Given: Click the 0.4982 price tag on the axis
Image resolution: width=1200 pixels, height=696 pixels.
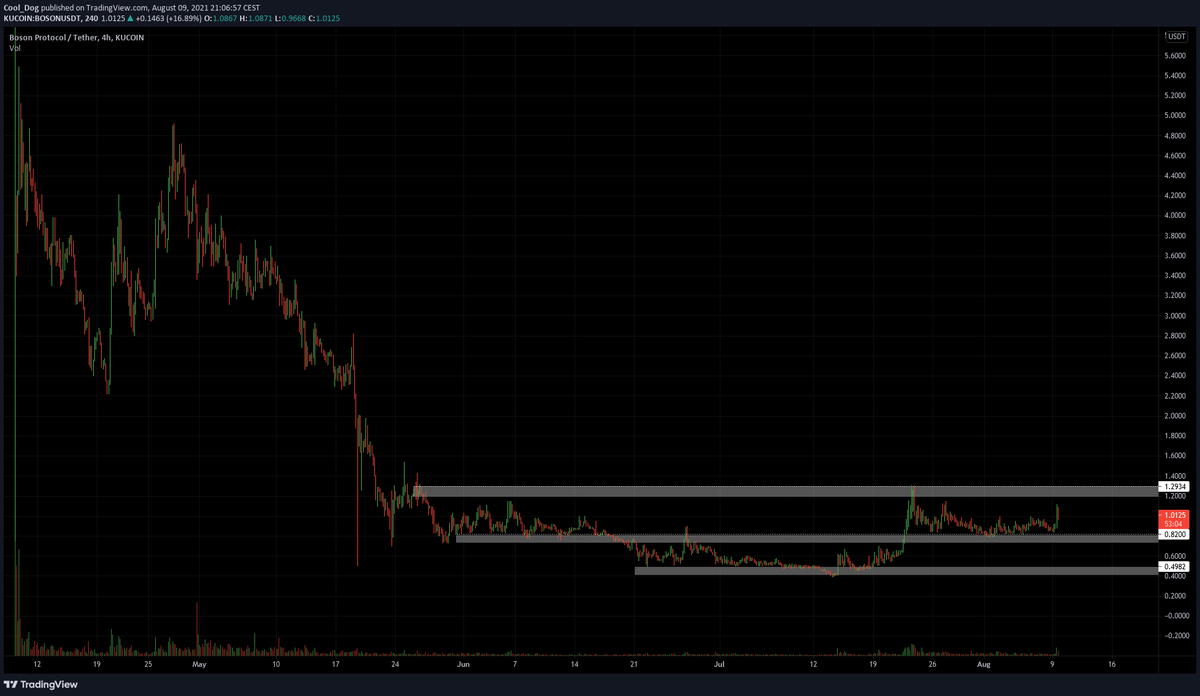Looking at the screenshot, I should pyautogui.click(x=1174, y=566).
